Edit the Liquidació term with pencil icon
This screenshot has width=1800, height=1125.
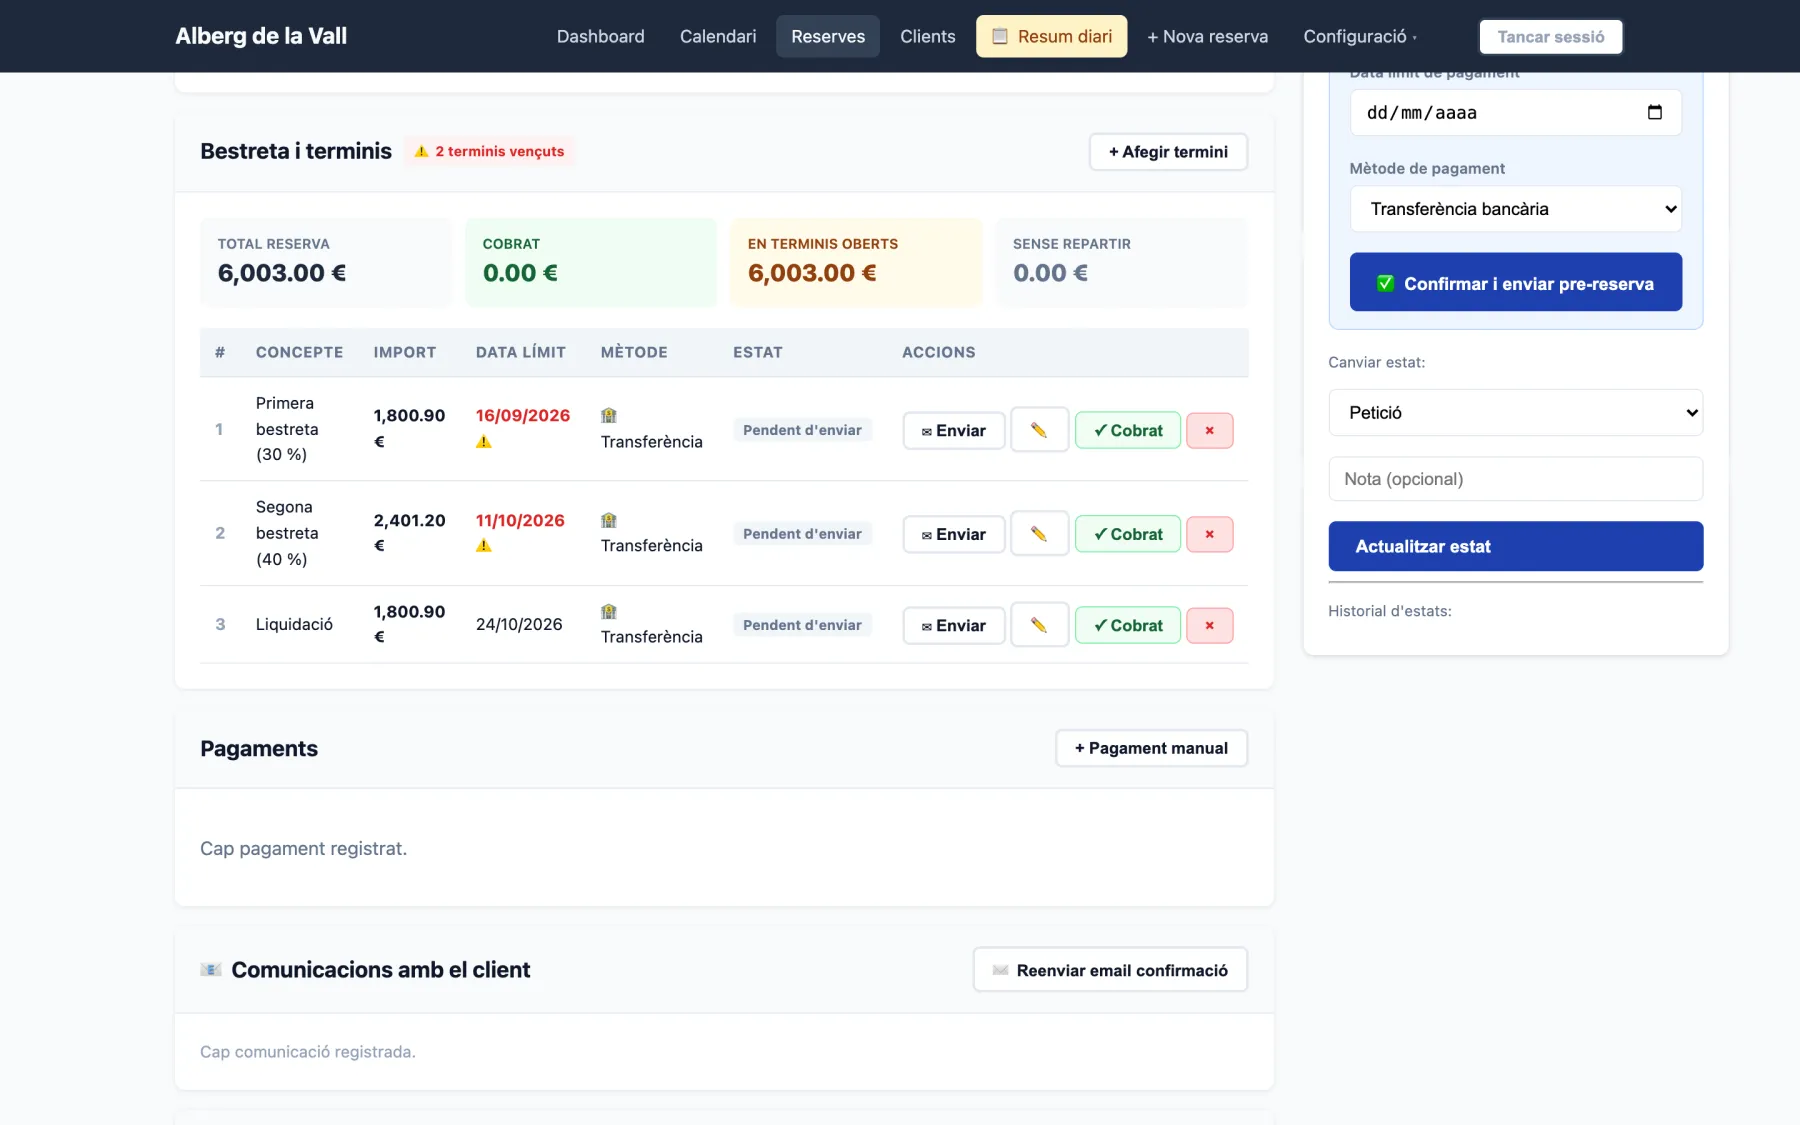pos(1039,625)
